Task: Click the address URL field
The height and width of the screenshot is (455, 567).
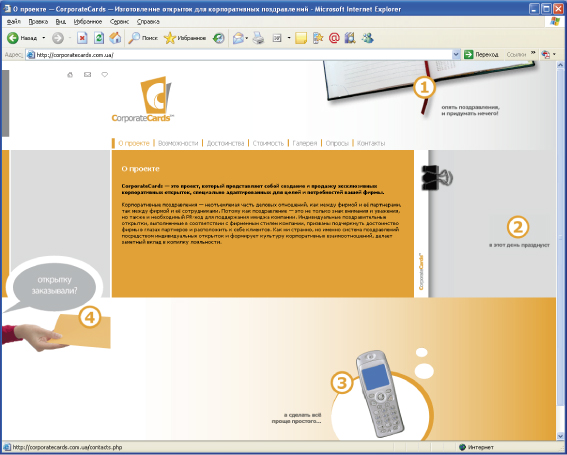Action: pyautogui.click(x=239, y=55)
